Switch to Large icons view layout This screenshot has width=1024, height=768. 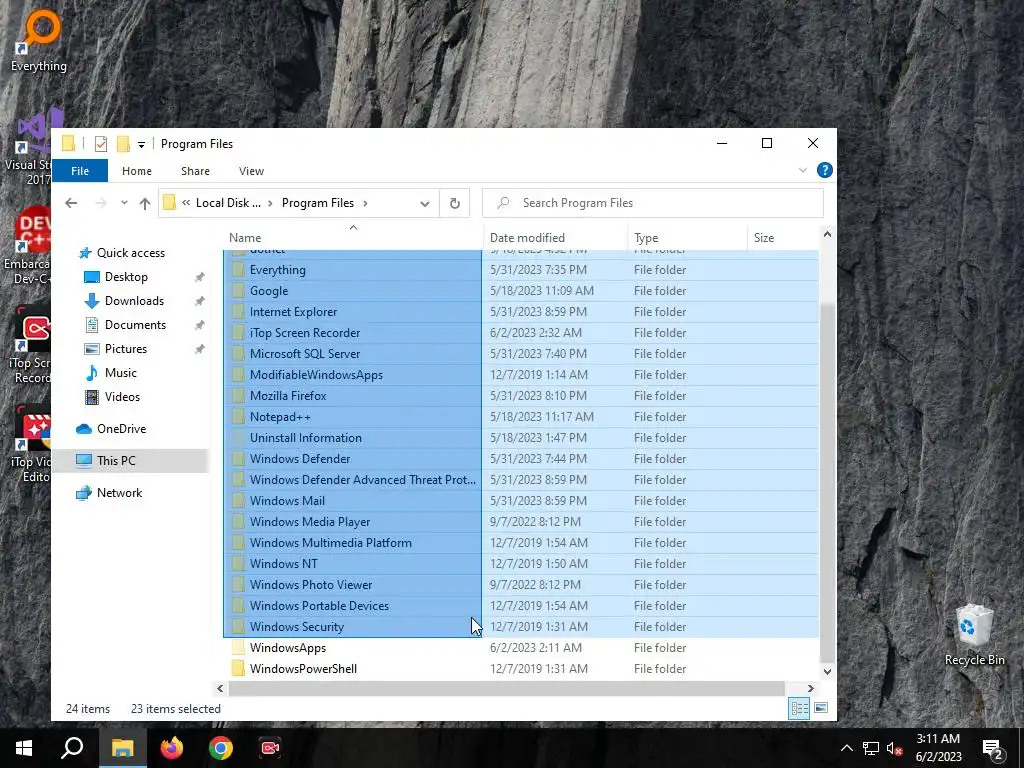click(x=821, y=709)
